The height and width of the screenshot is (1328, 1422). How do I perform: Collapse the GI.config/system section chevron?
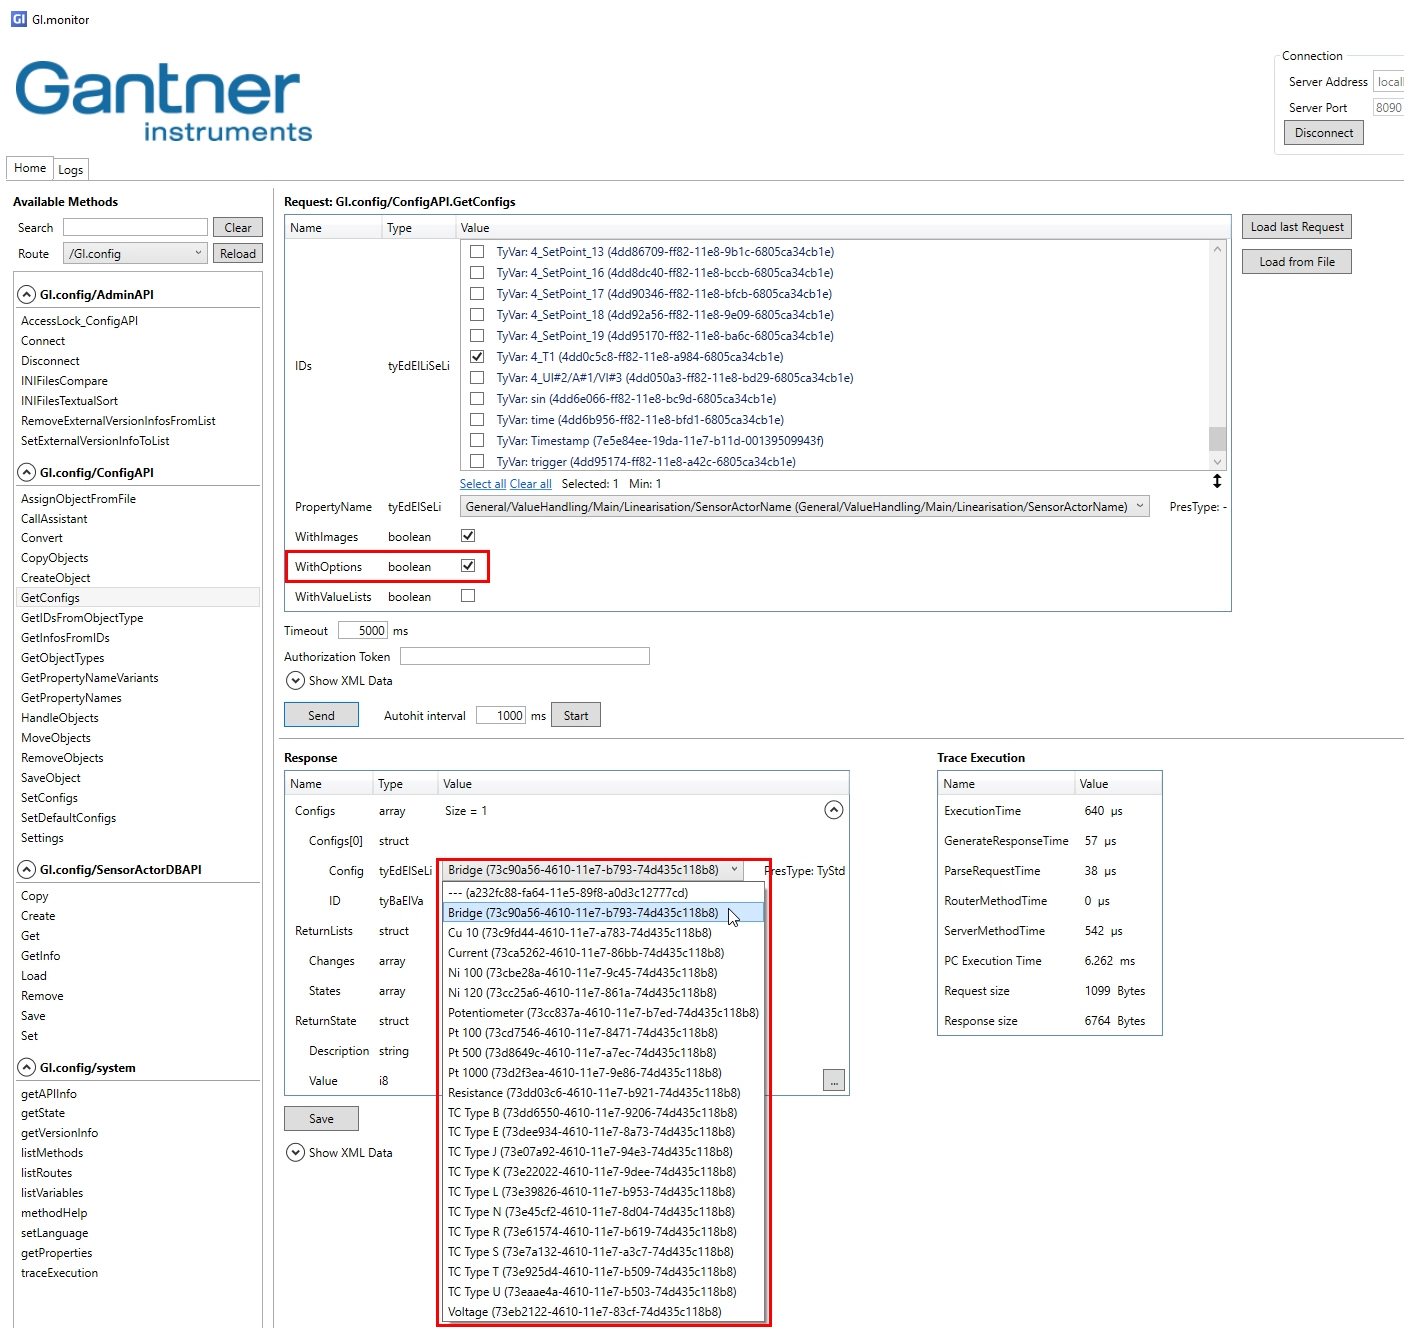click(x=27, y=1068)
